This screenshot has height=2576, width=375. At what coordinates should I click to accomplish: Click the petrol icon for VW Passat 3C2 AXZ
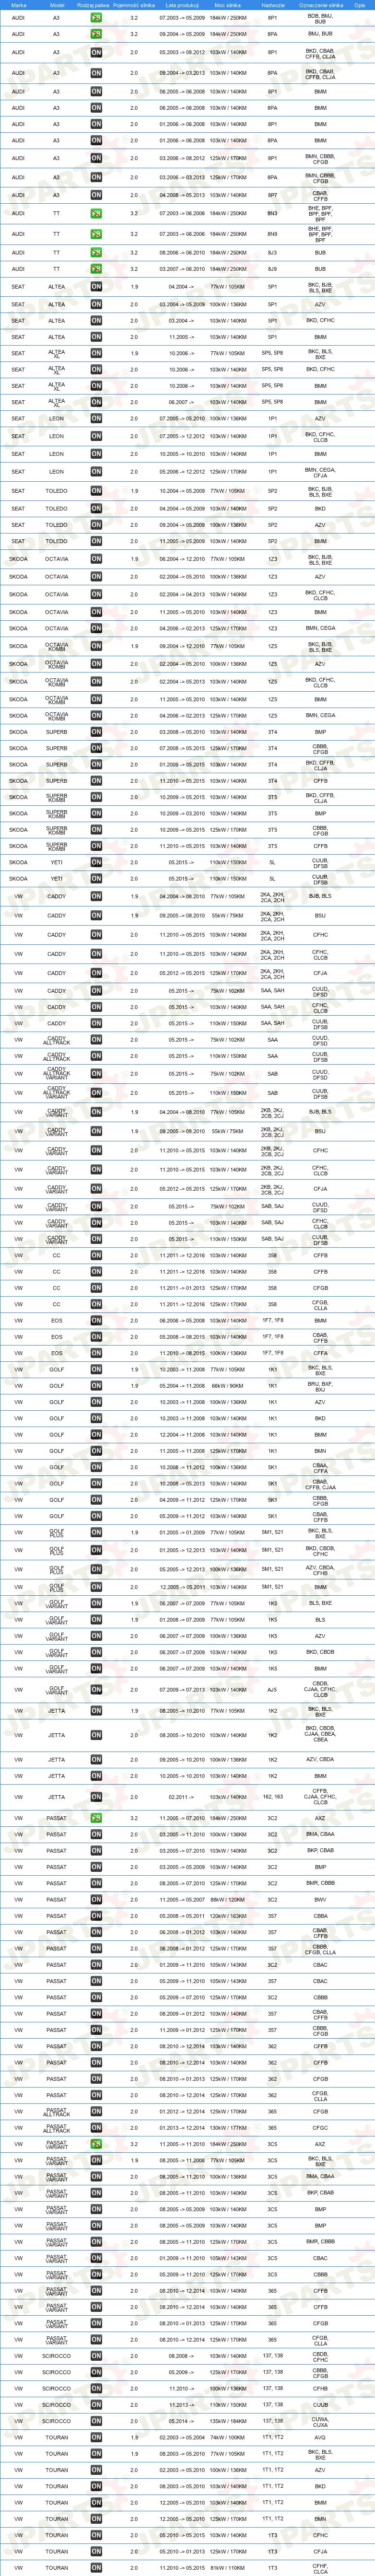click(x=96, y=1818)
